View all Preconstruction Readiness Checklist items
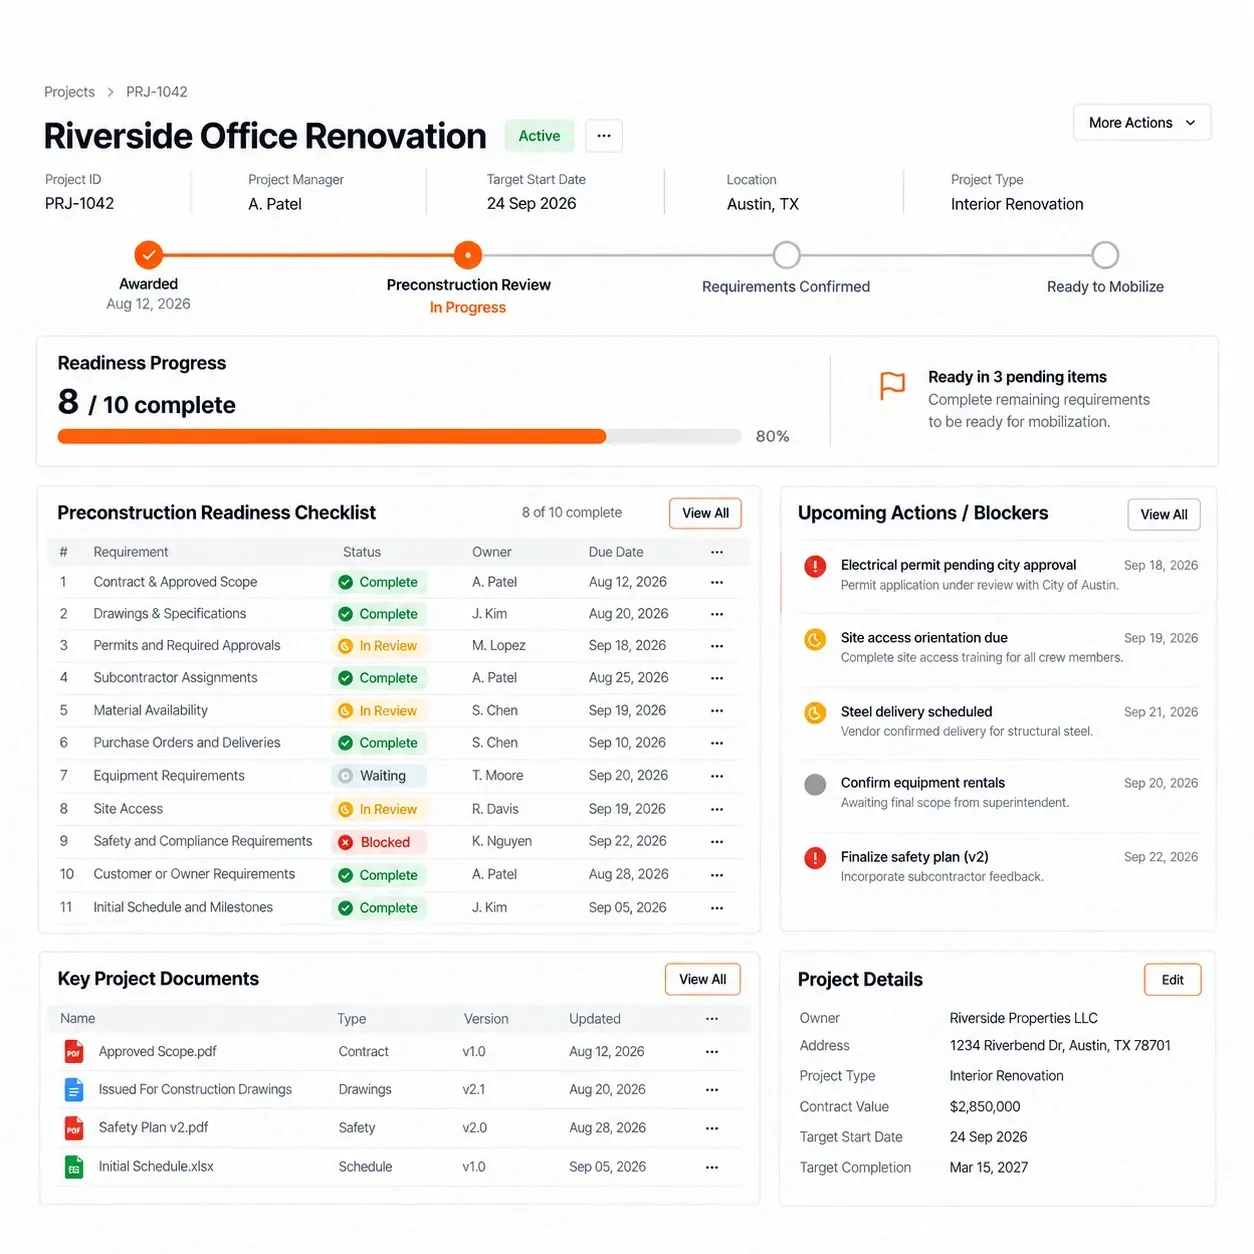 pos(705,513)
